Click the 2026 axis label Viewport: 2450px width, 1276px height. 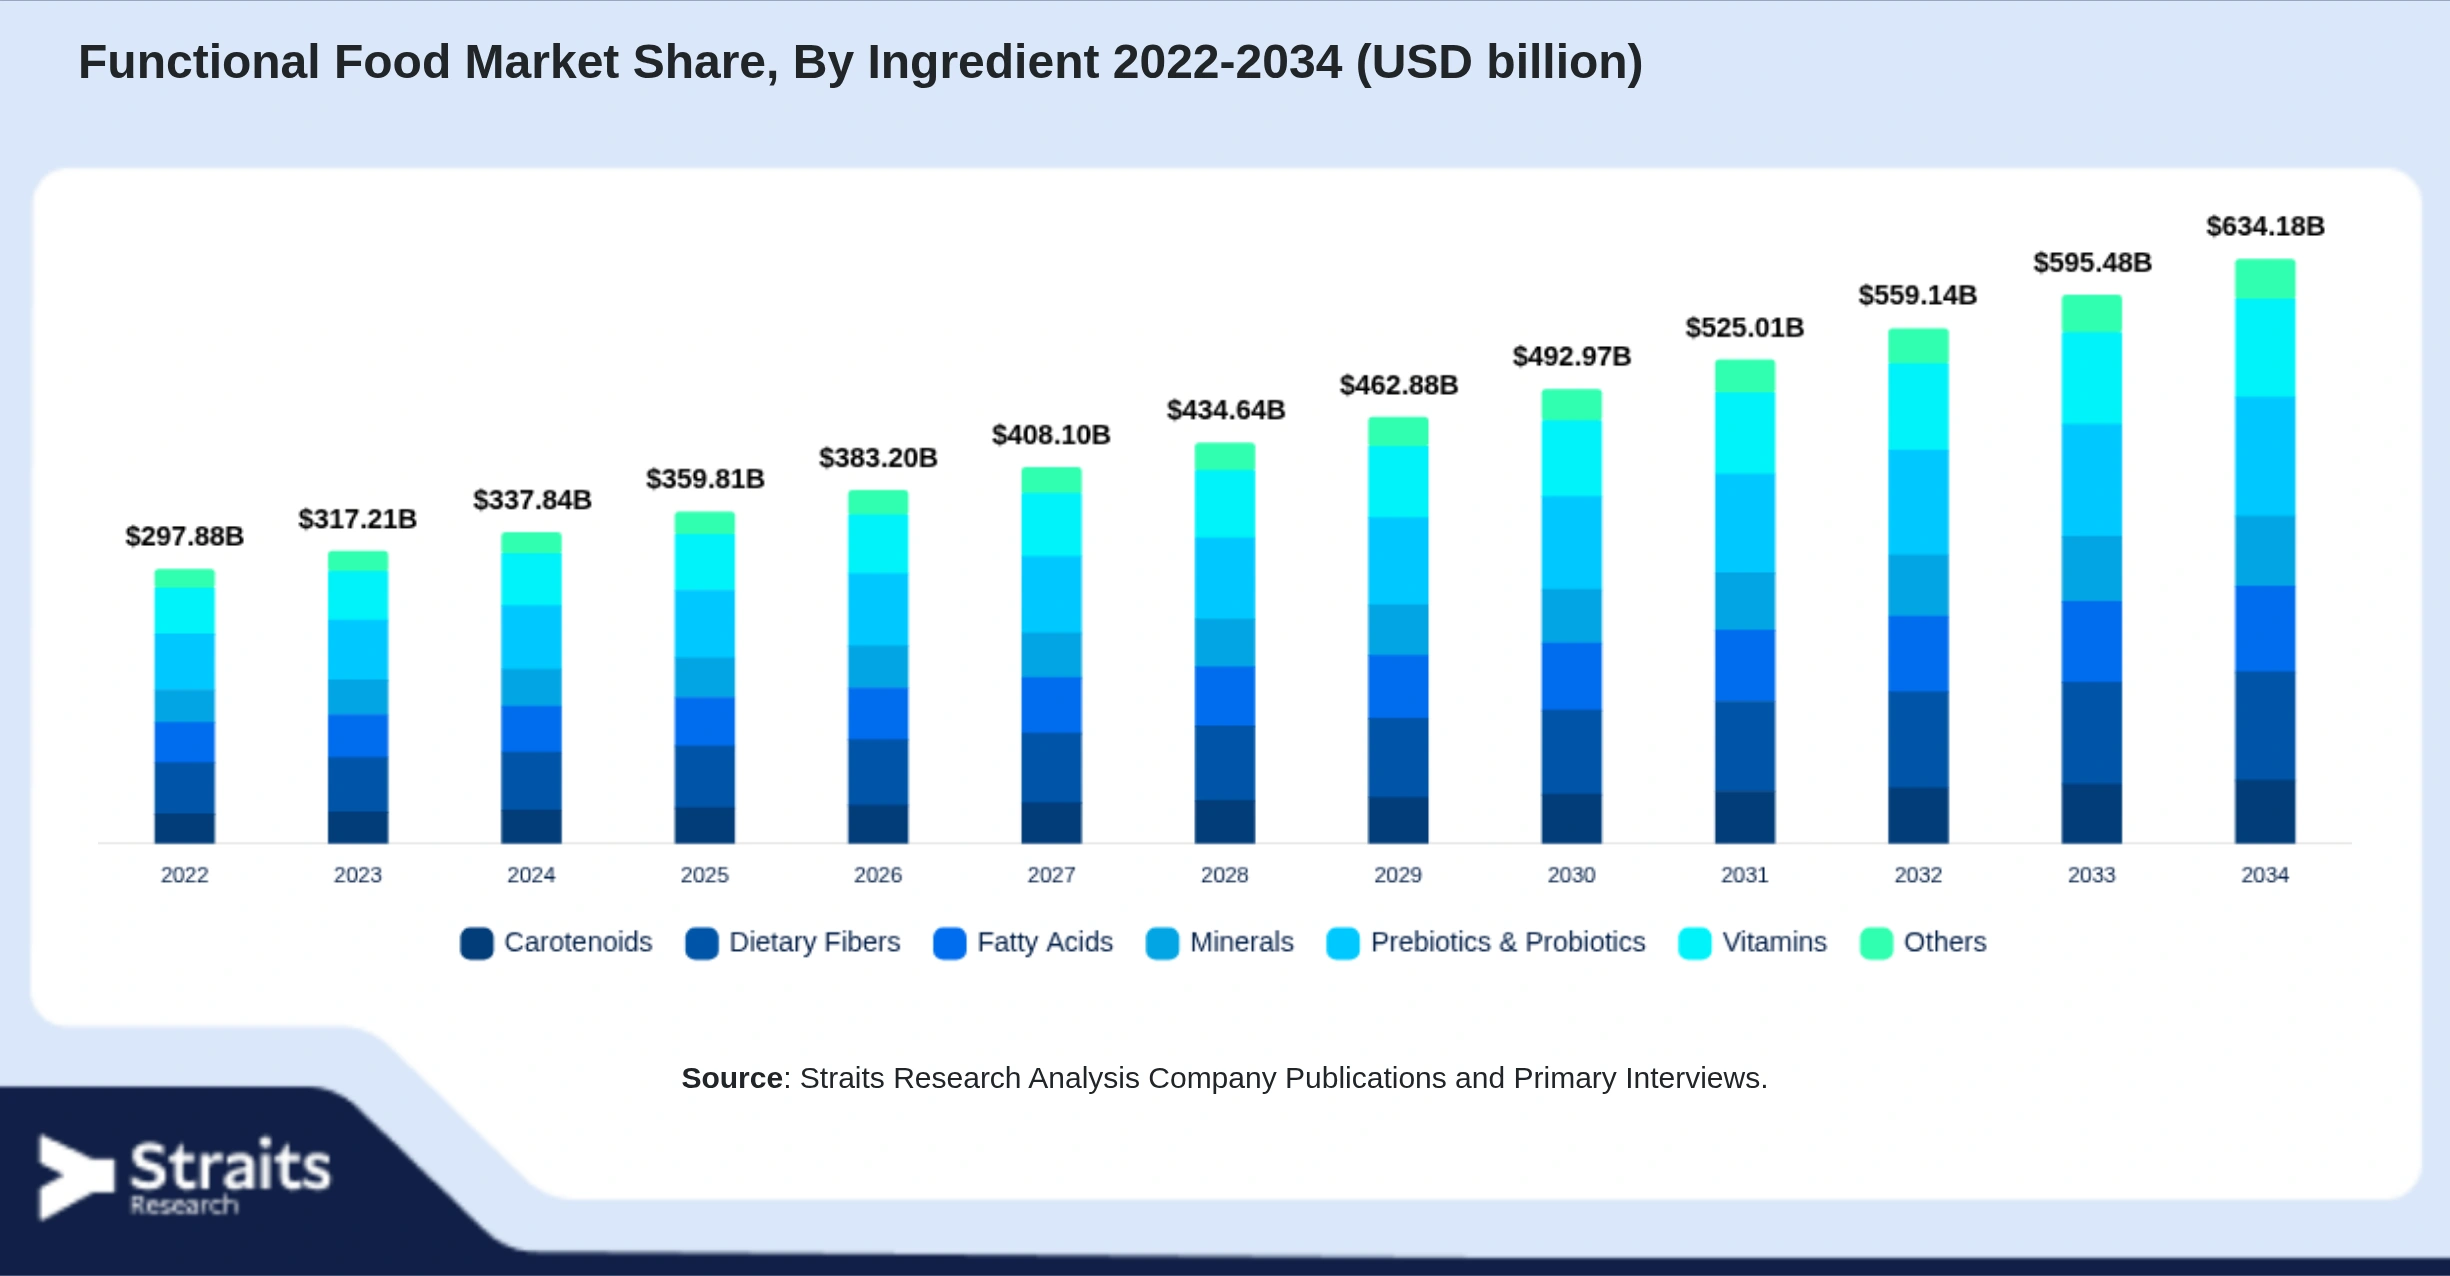878,875
